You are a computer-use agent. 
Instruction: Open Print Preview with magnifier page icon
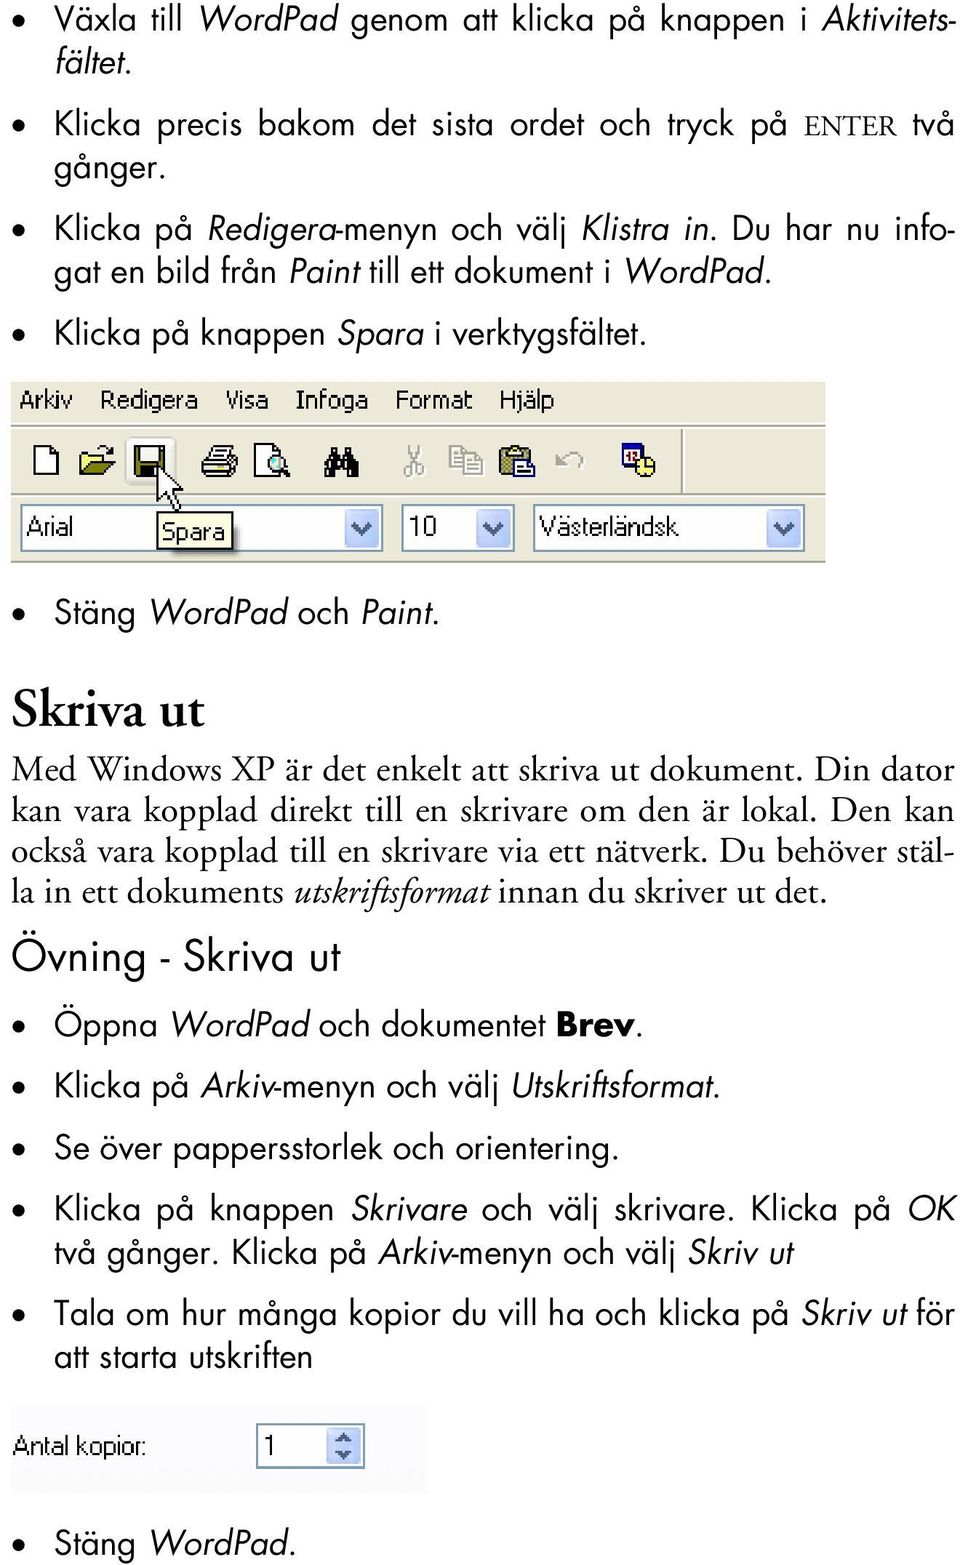point(271,461)
